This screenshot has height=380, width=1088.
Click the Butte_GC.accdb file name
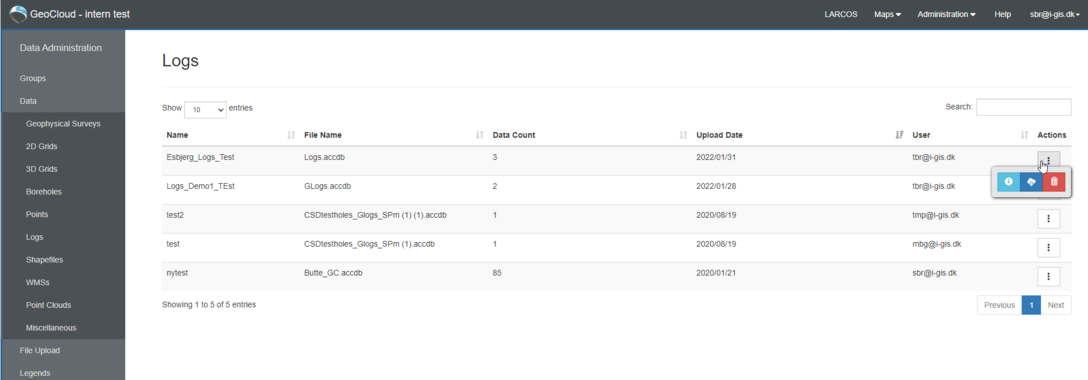tap(334, 274)
